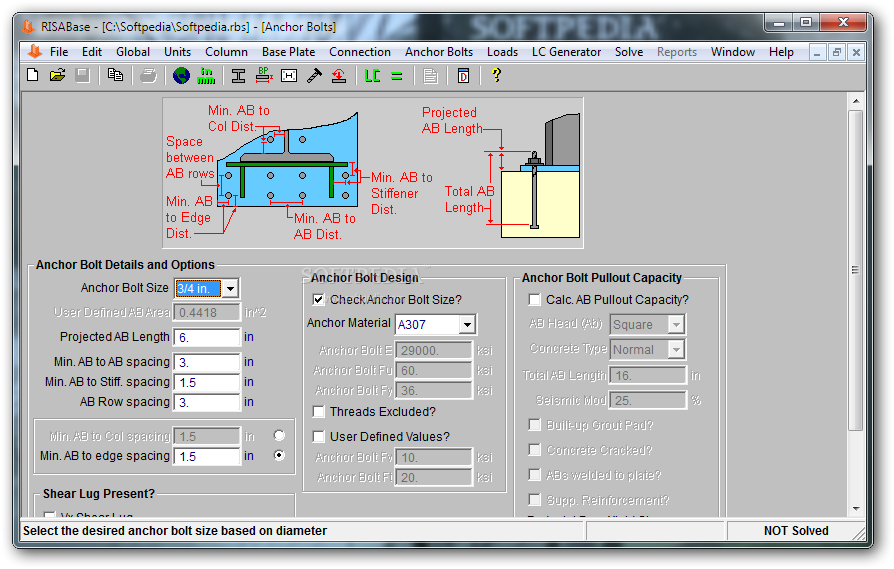The image size is (894, 569).
Task: Select the Connection plan-view icon
Action: pos(289,75)
